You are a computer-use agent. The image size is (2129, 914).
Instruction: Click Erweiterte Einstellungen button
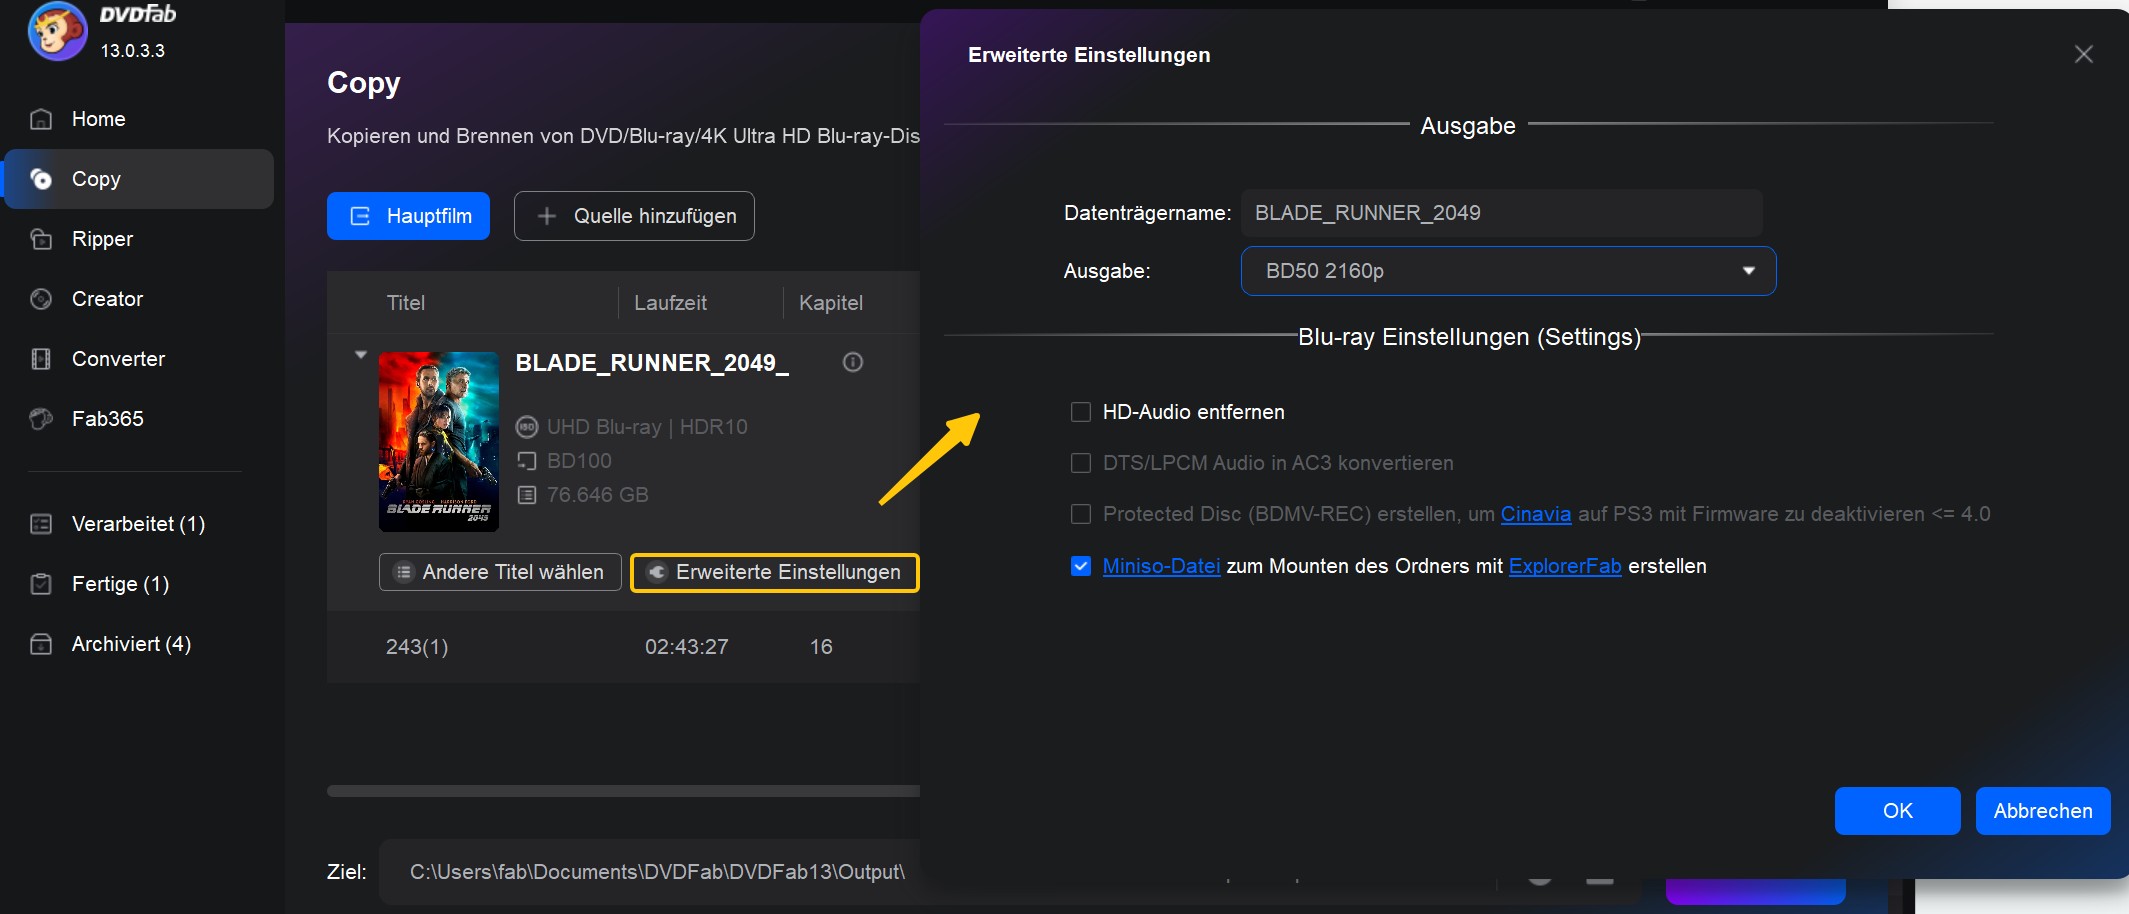(775, 572)
